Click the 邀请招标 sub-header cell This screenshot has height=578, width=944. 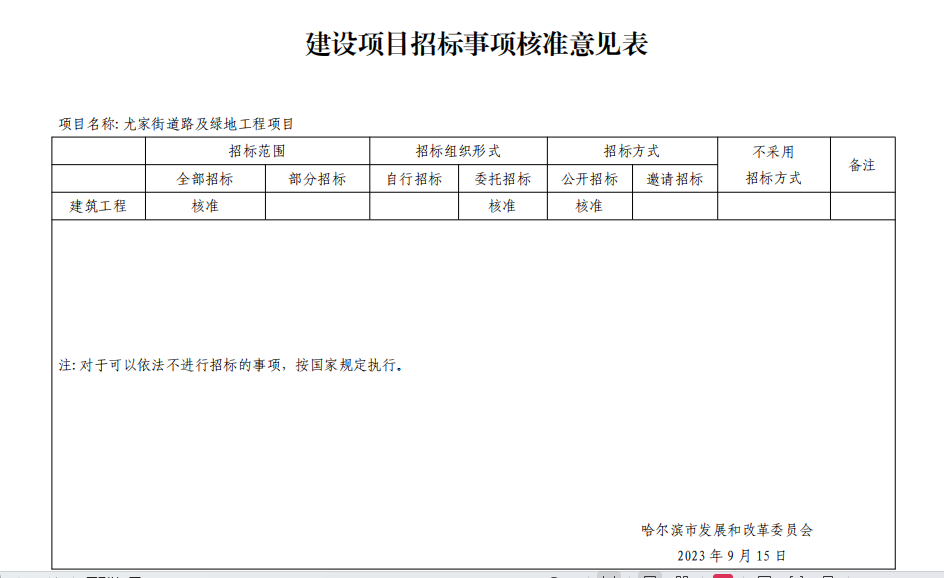point(675,179)
